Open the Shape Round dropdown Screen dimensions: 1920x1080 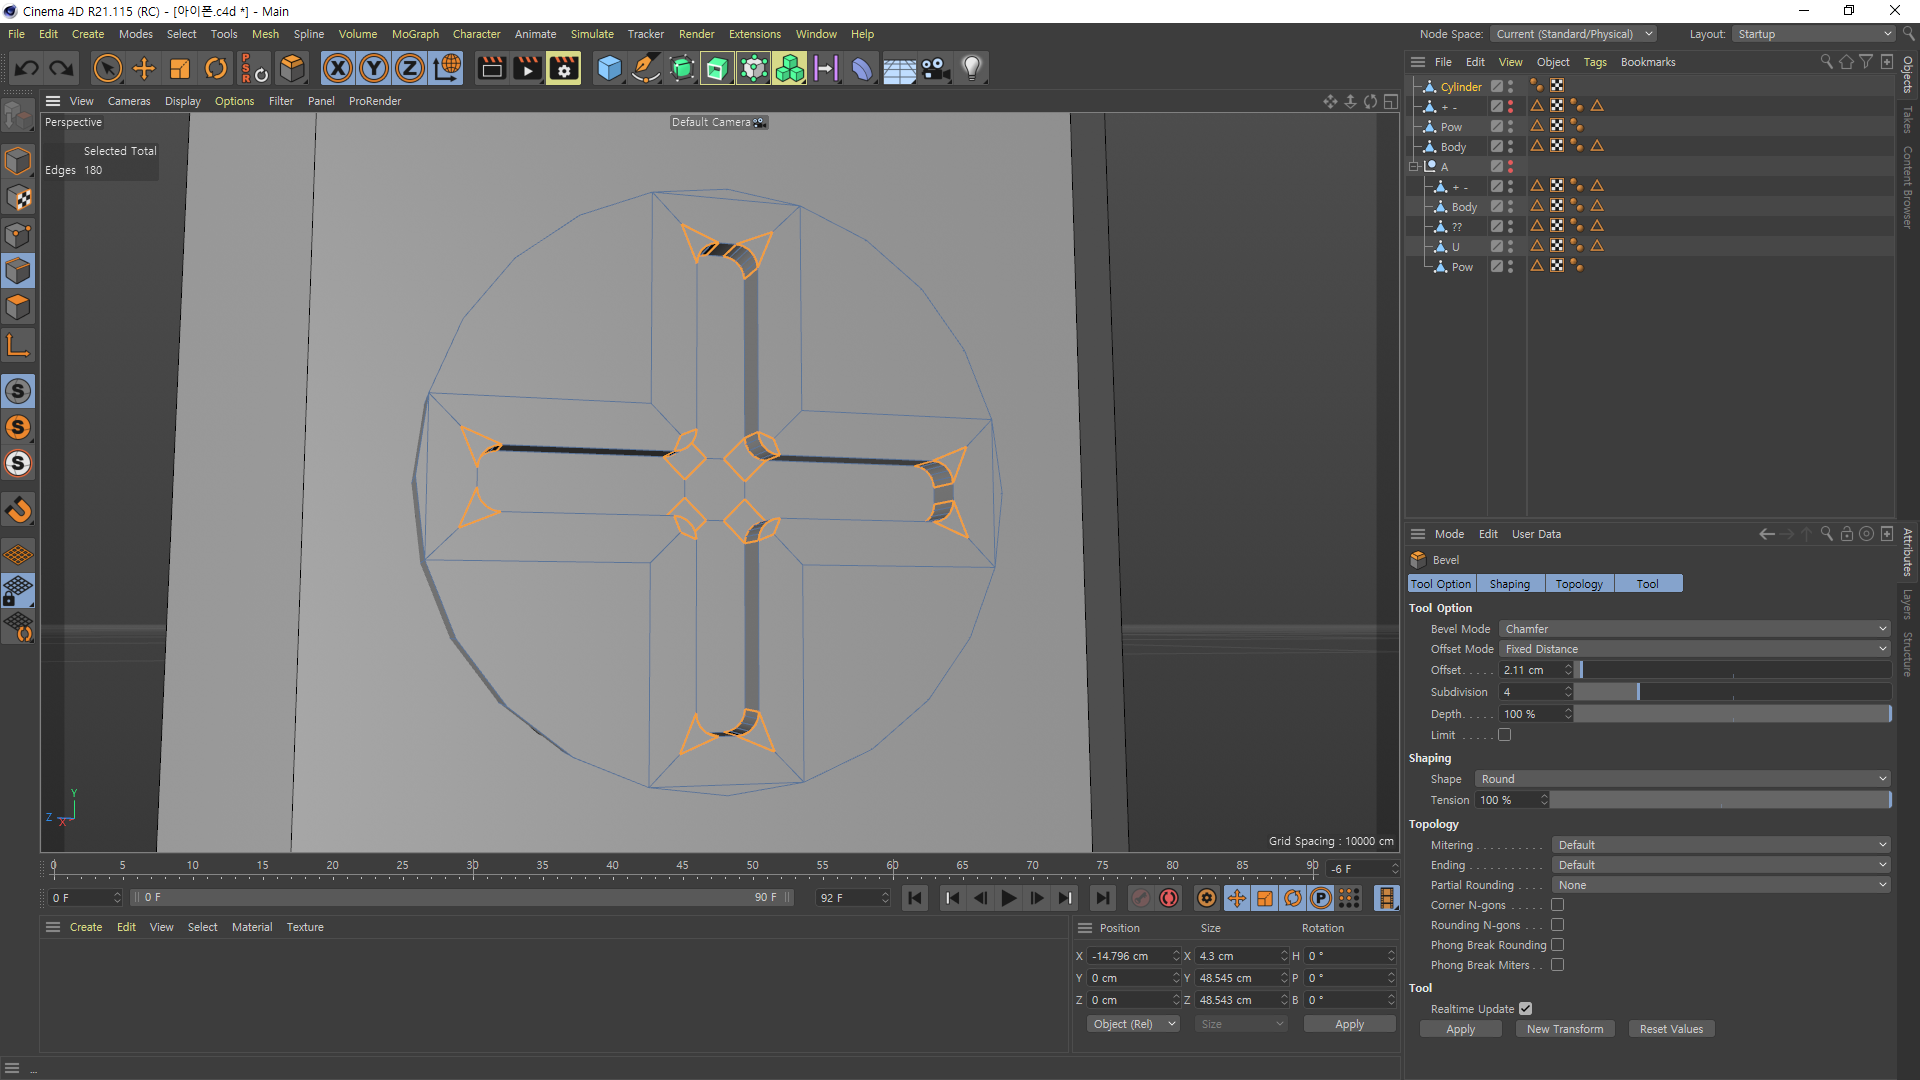[1682, 779]
